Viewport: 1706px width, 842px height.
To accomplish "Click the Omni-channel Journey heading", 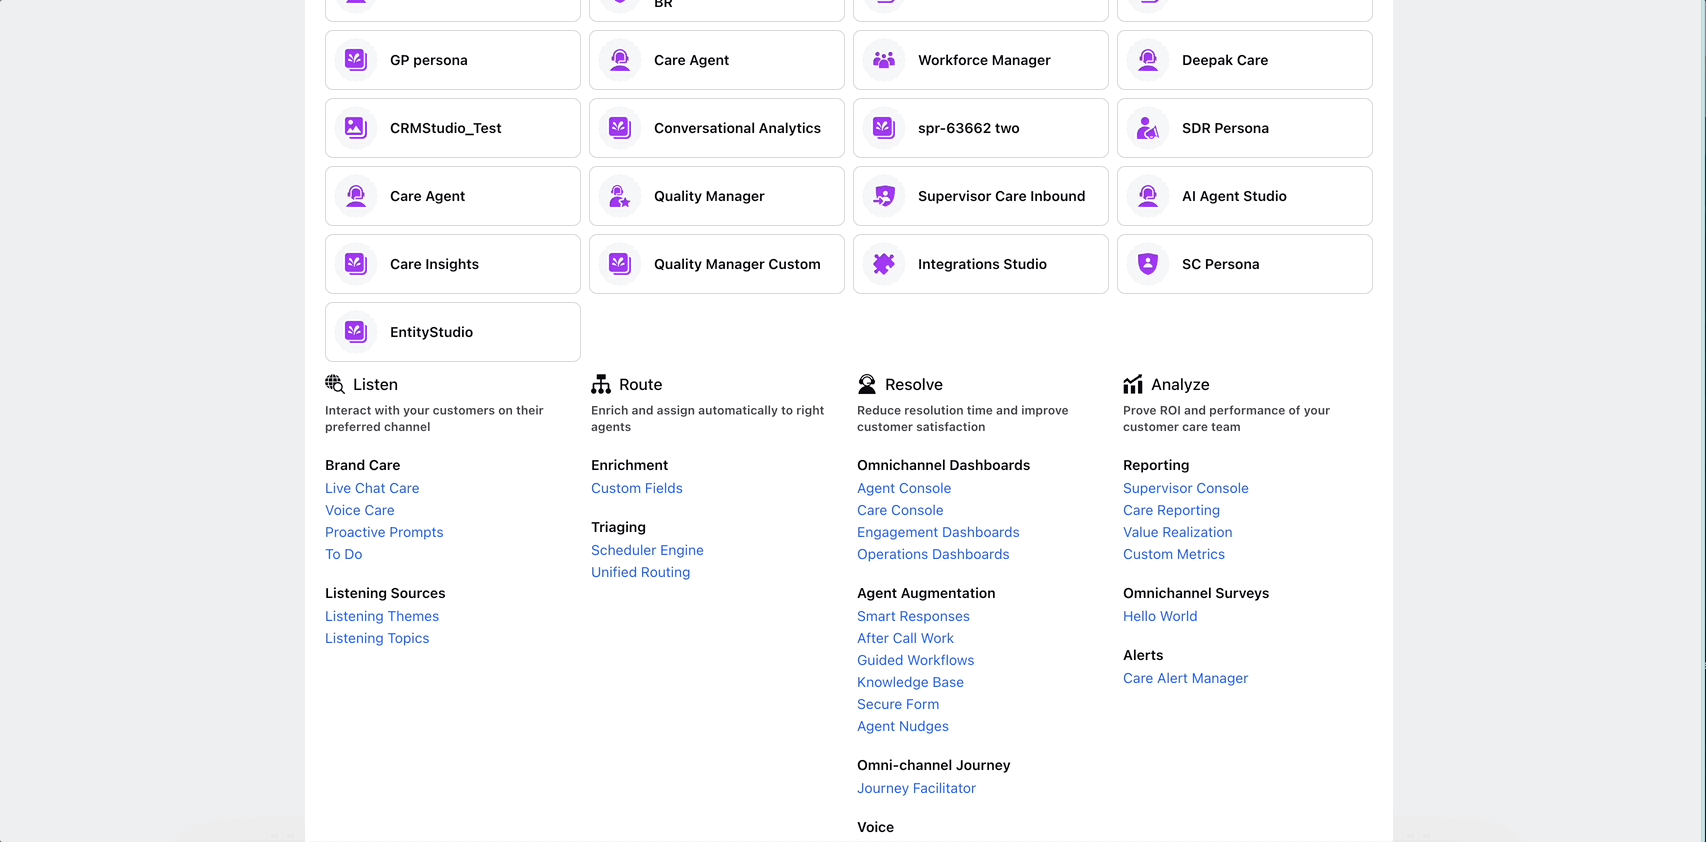I will pyautogui.click(x=933, y=765).
